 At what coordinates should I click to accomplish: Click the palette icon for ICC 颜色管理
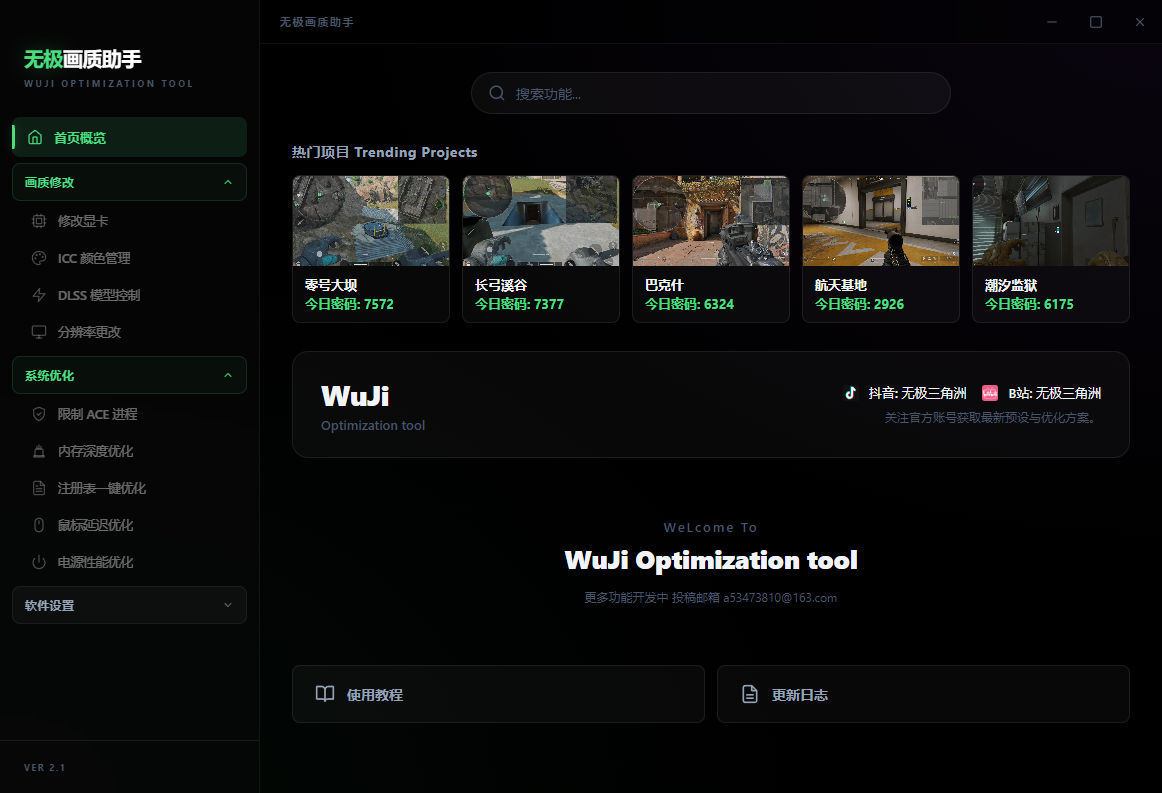coord(39,258)
